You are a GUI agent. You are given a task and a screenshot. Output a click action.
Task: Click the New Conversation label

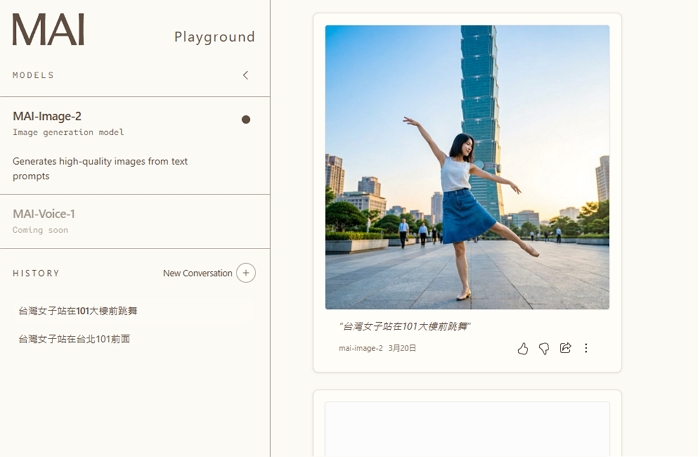click(x=197, y=273)
